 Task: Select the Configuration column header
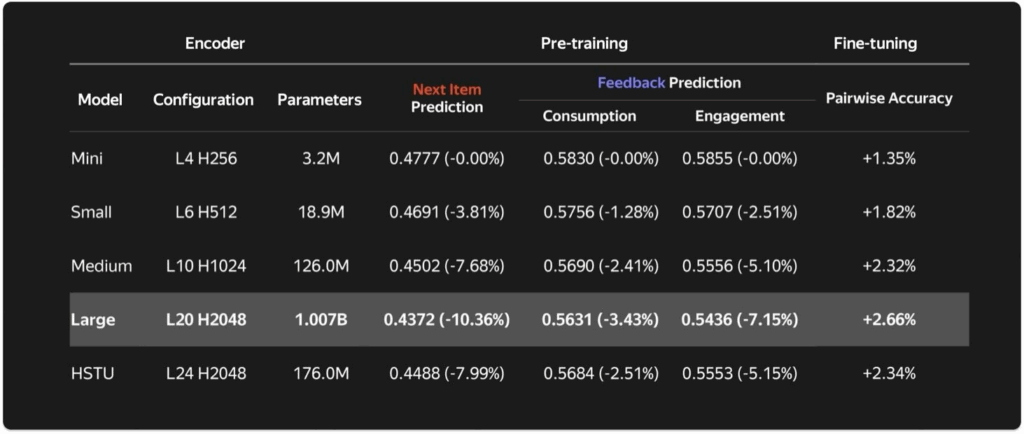[203, 100]
